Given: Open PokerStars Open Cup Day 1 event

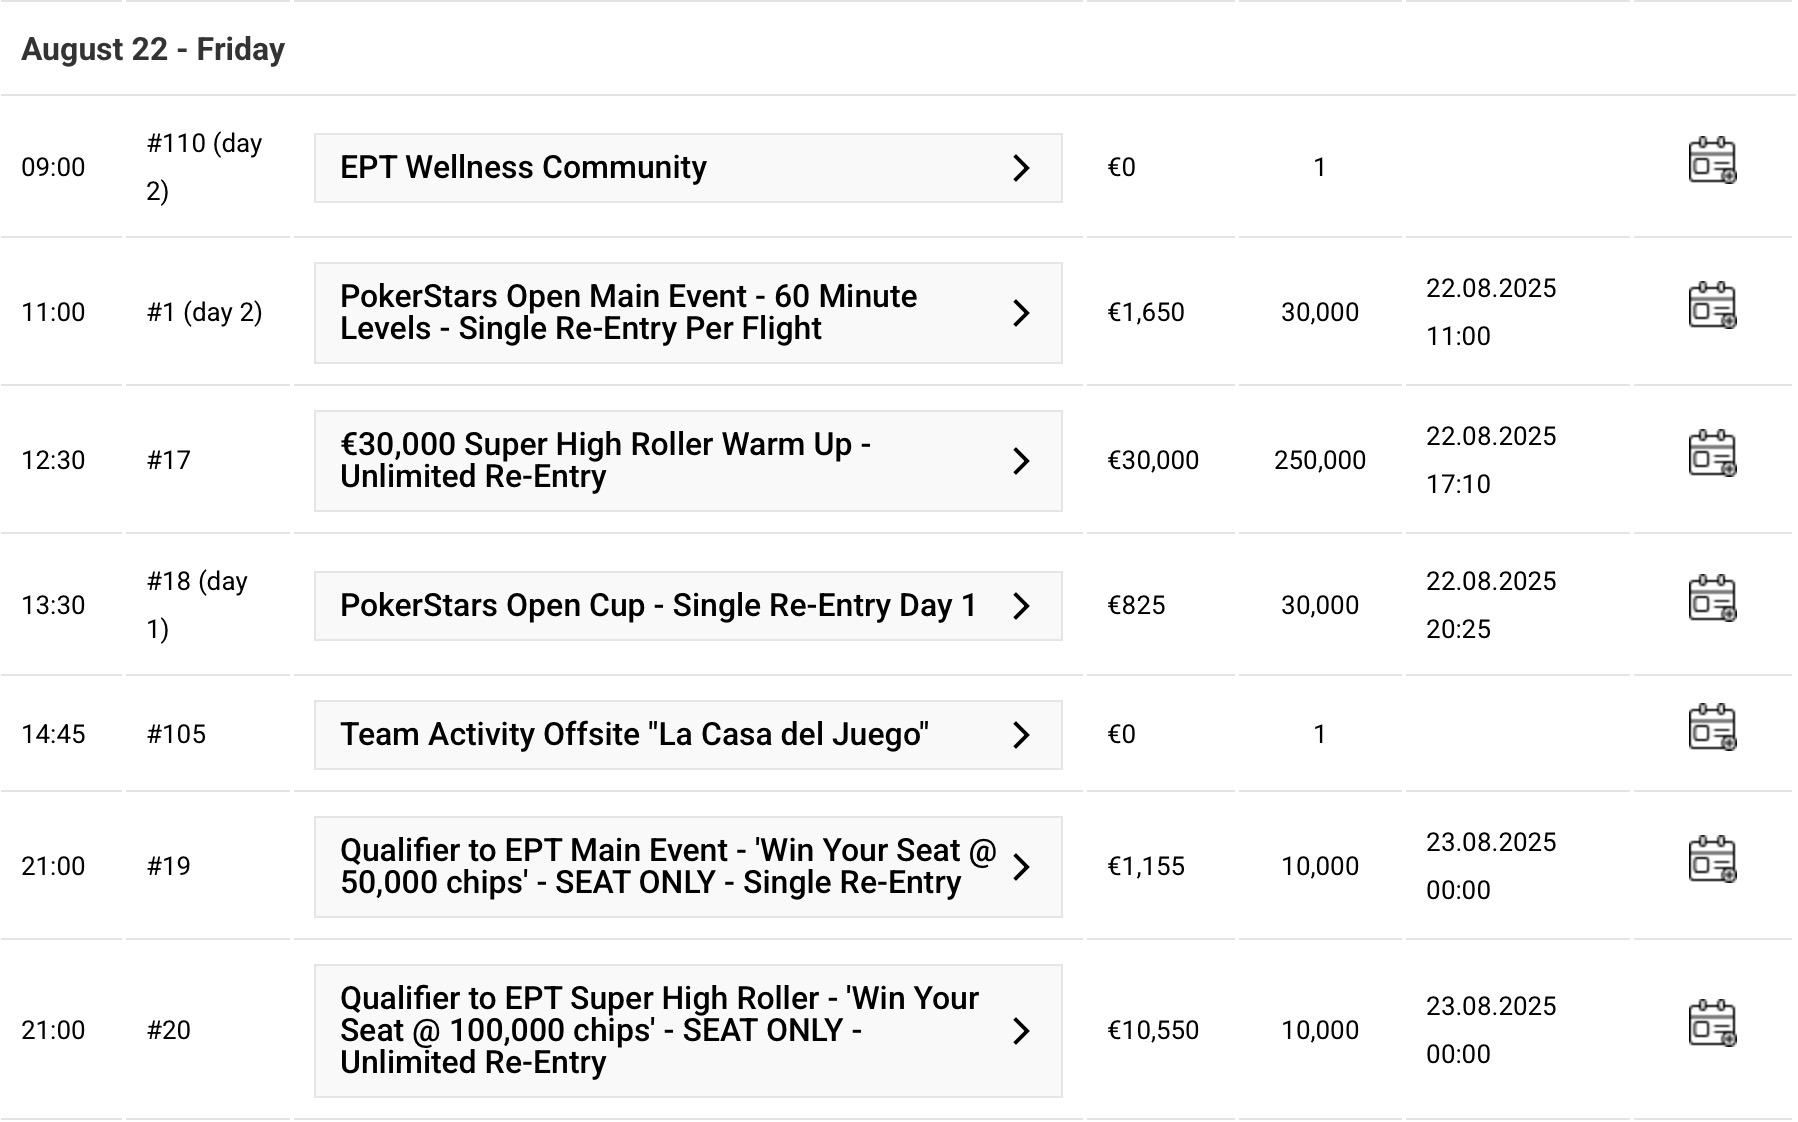Looking at the screenshot, I should coord(657,606).
